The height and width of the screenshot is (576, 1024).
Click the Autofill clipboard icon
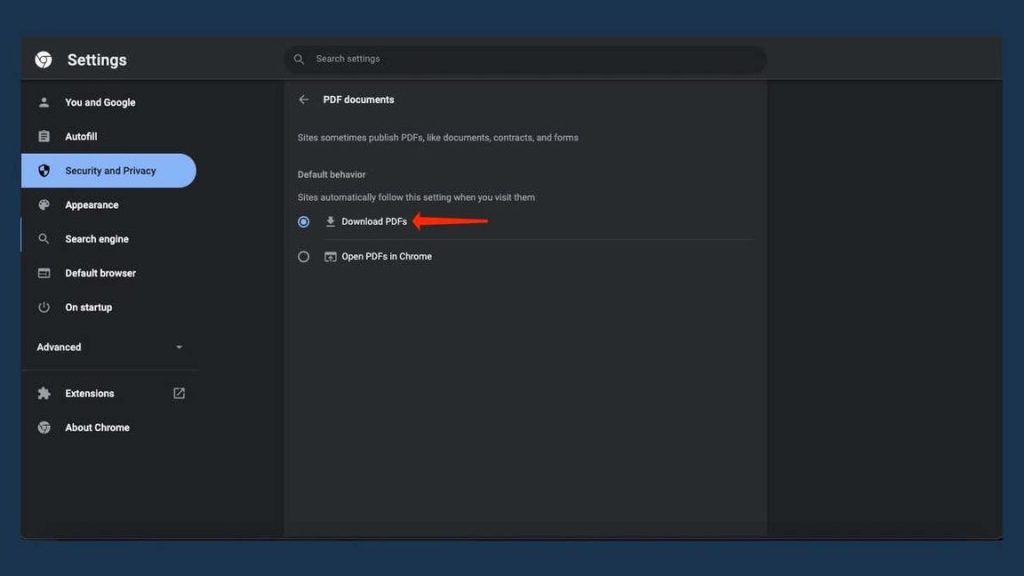[x=44, y=136]
